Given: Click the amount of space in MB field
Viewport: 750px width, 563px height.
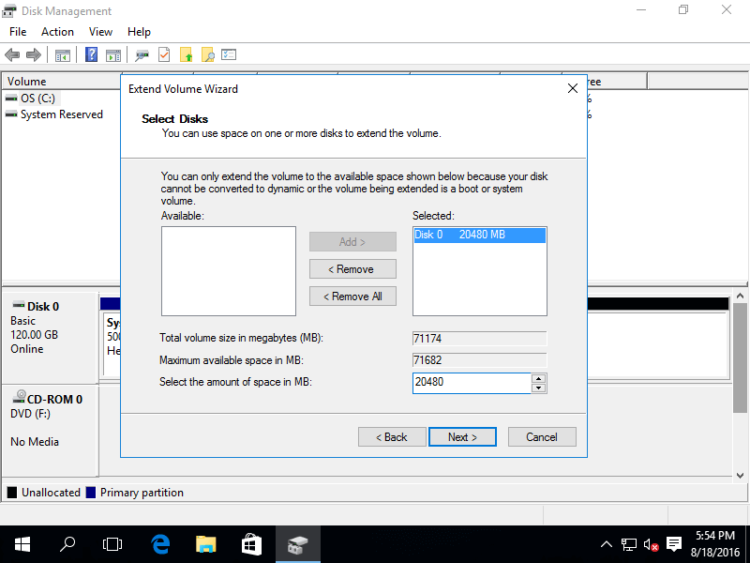Looking at the screenshot, I should pyautogui.click(x=470, y=383).
